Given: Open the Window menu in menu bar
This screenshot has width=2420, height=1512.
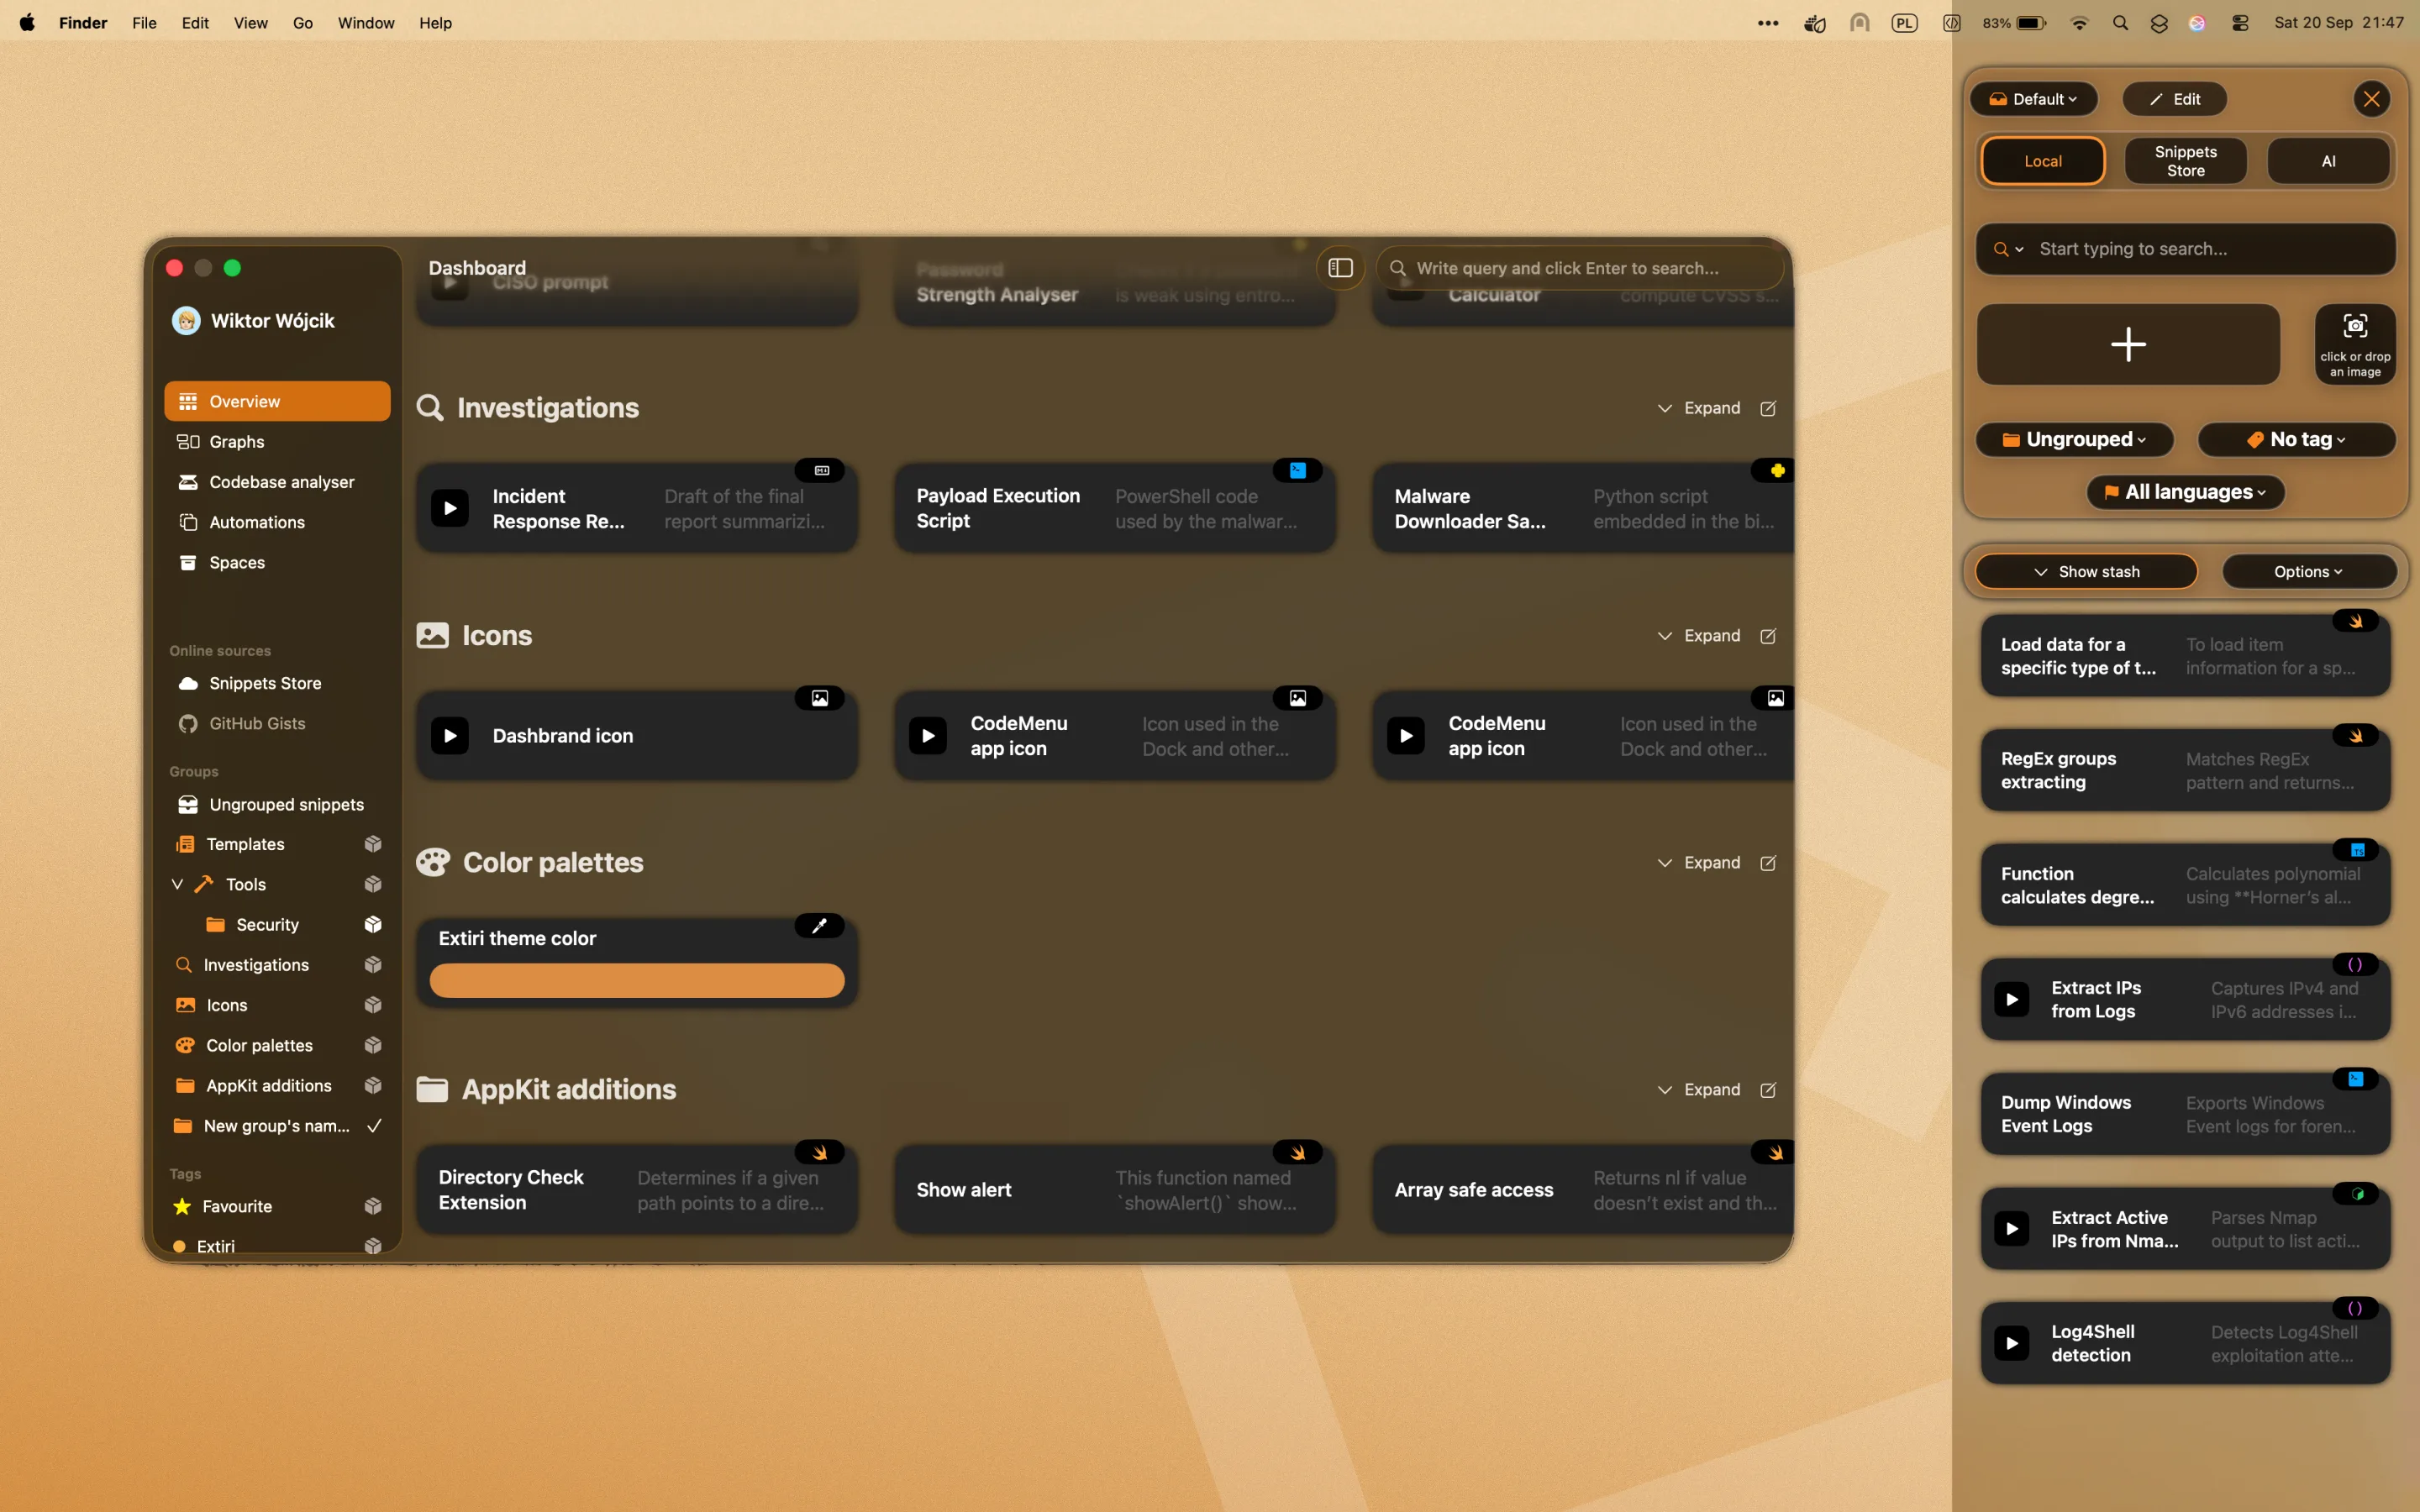Looking at the screenshot, I should coord(366,23).
